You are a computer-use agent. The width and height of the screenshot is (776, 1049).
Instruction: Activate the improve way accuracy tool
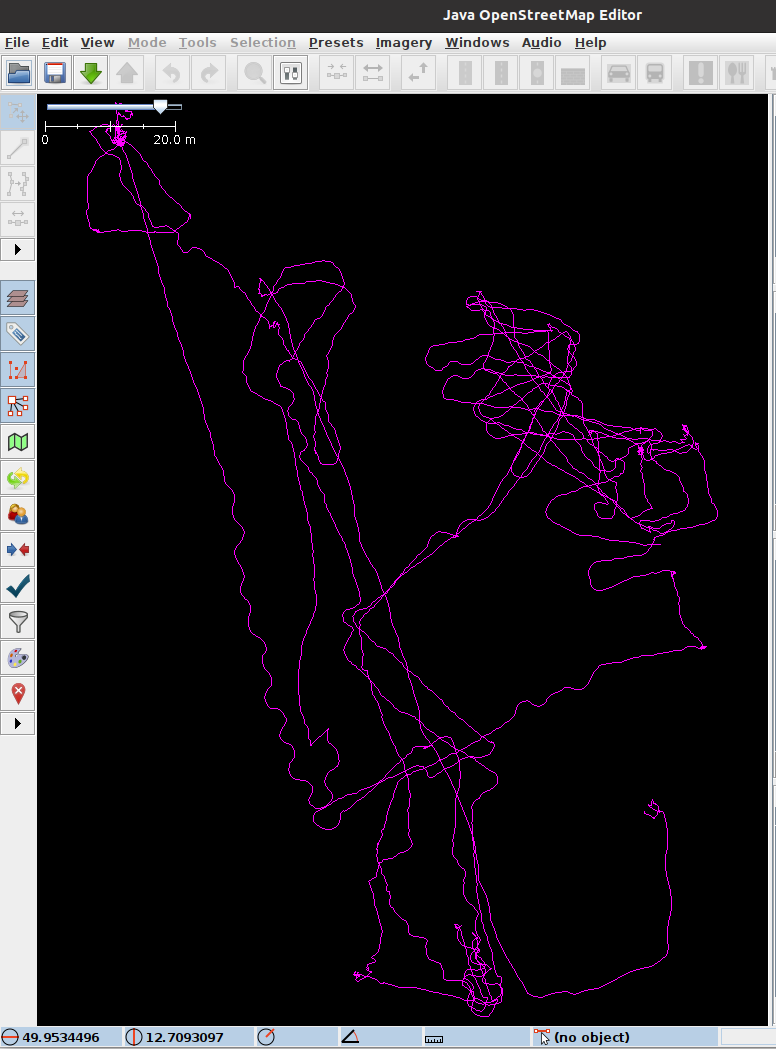[18, 184]
